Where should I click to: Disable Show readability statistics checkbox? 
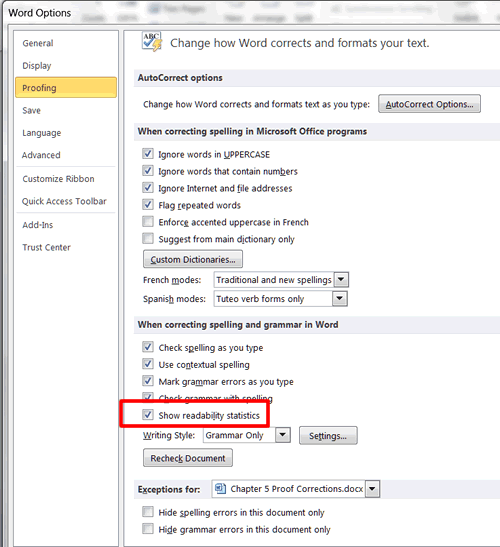click(x=148, y=415)
